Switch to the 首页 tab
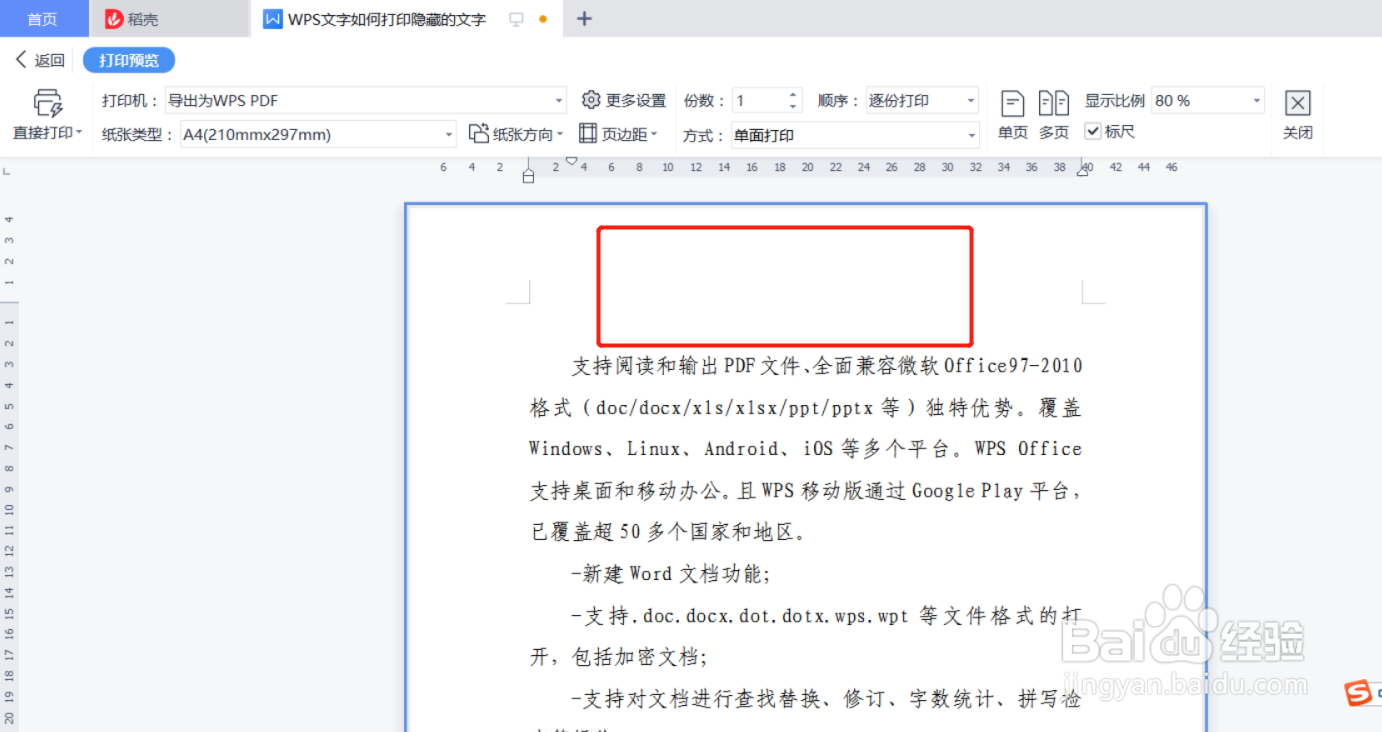The width and height of the screenshot is (1382, 732). 42,19
